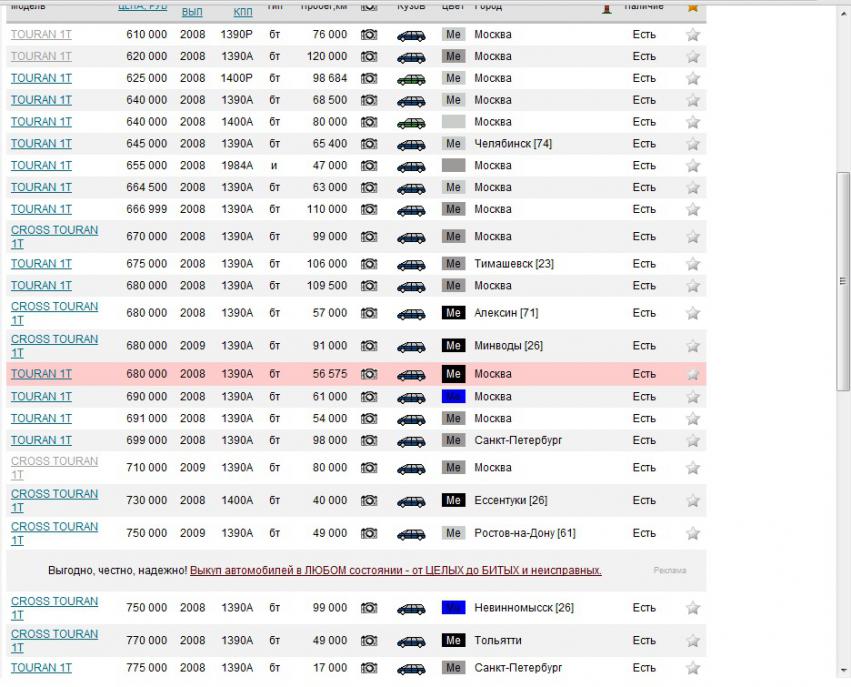851x687 pixels.
Task: Click the car body icon in the Тольятти row
Action: click(x=410, y=641)
